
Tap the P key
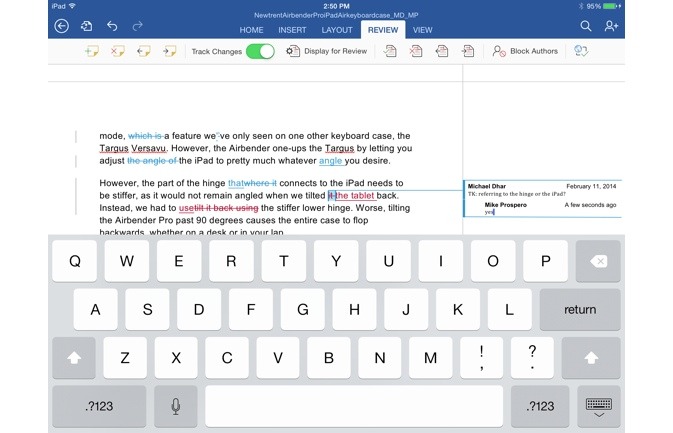pyautogui.click(x=546, y=261)
